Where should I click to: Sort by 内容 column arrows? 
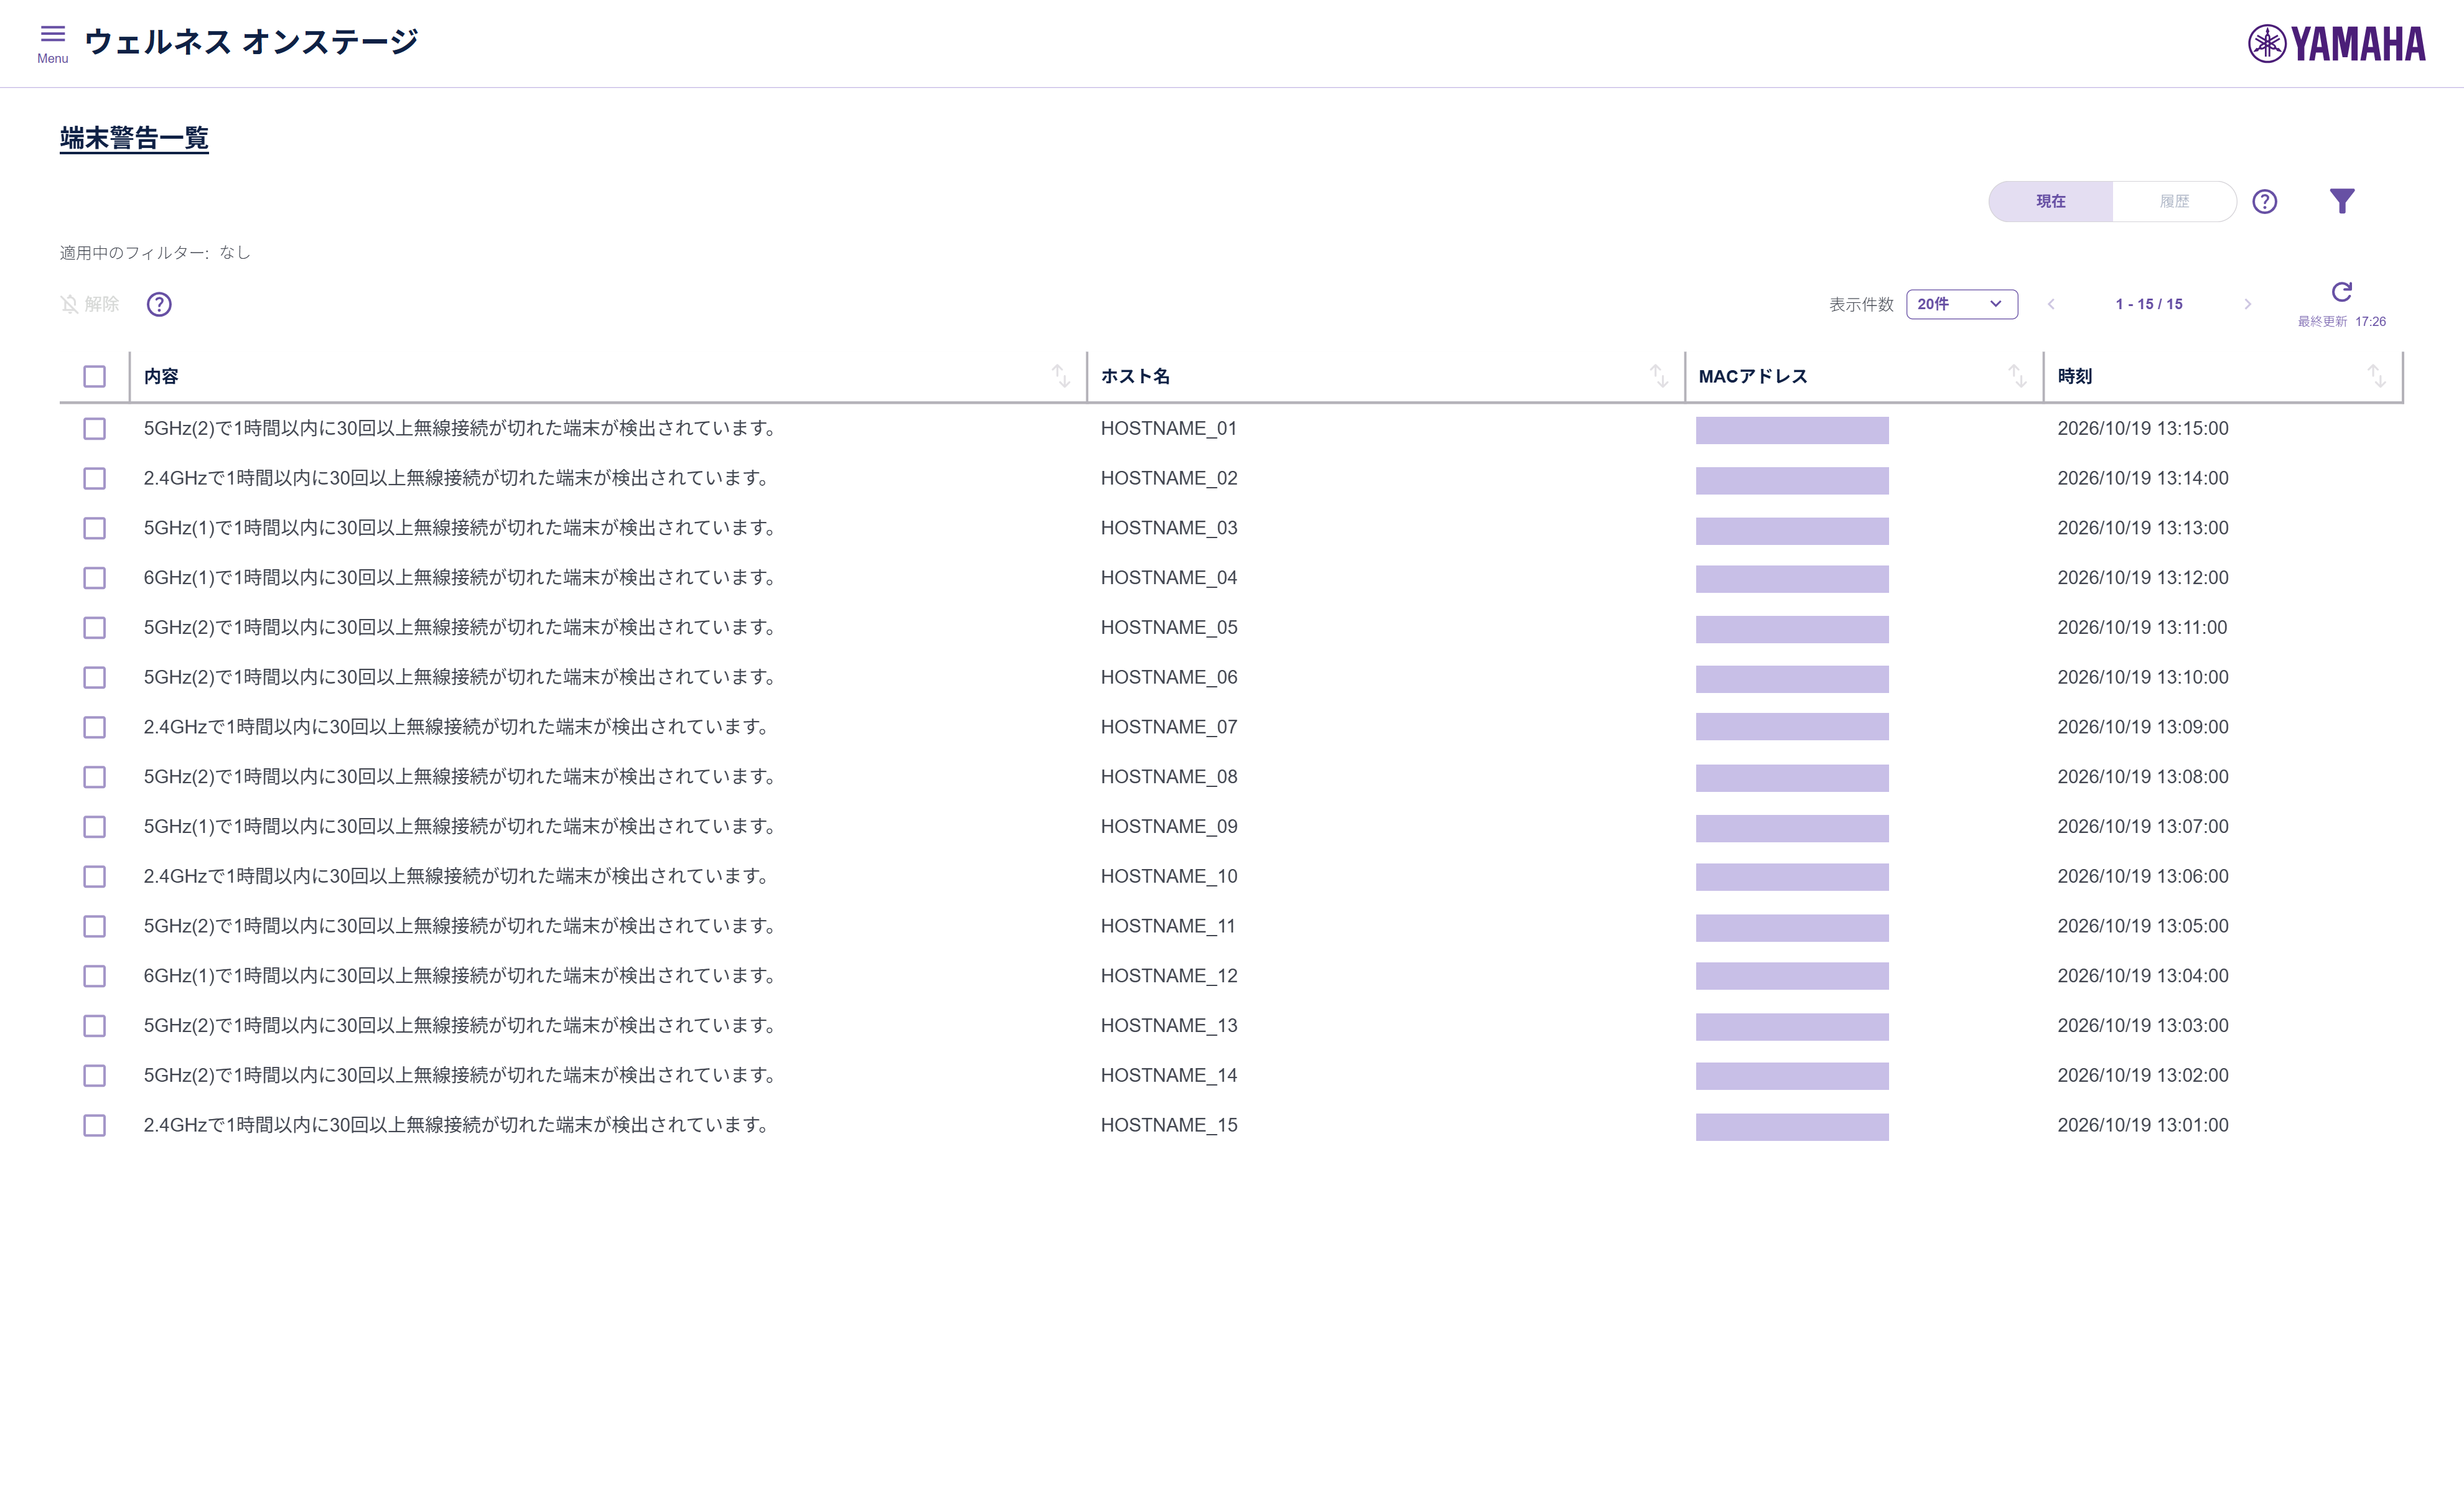[1061, 376]
